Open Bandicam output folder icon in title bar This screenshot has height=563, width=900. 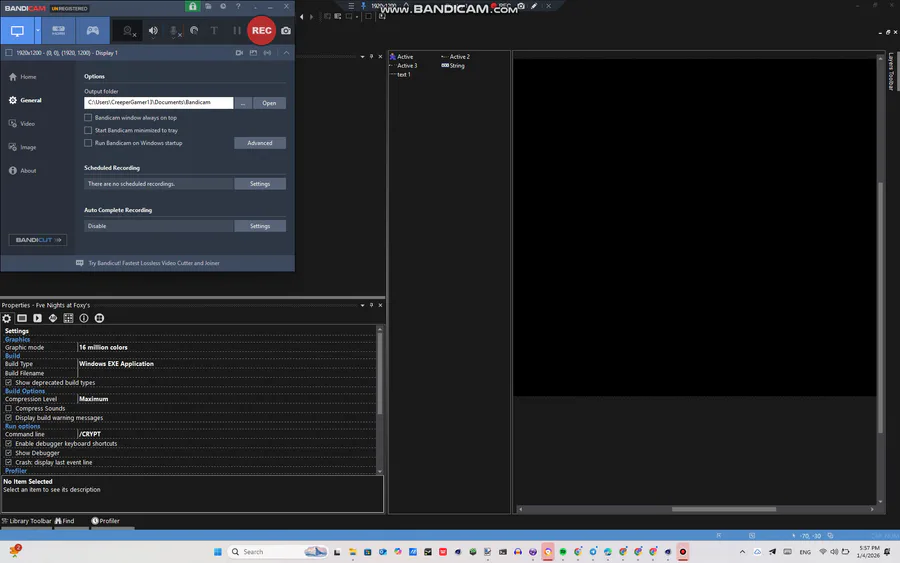208,6
